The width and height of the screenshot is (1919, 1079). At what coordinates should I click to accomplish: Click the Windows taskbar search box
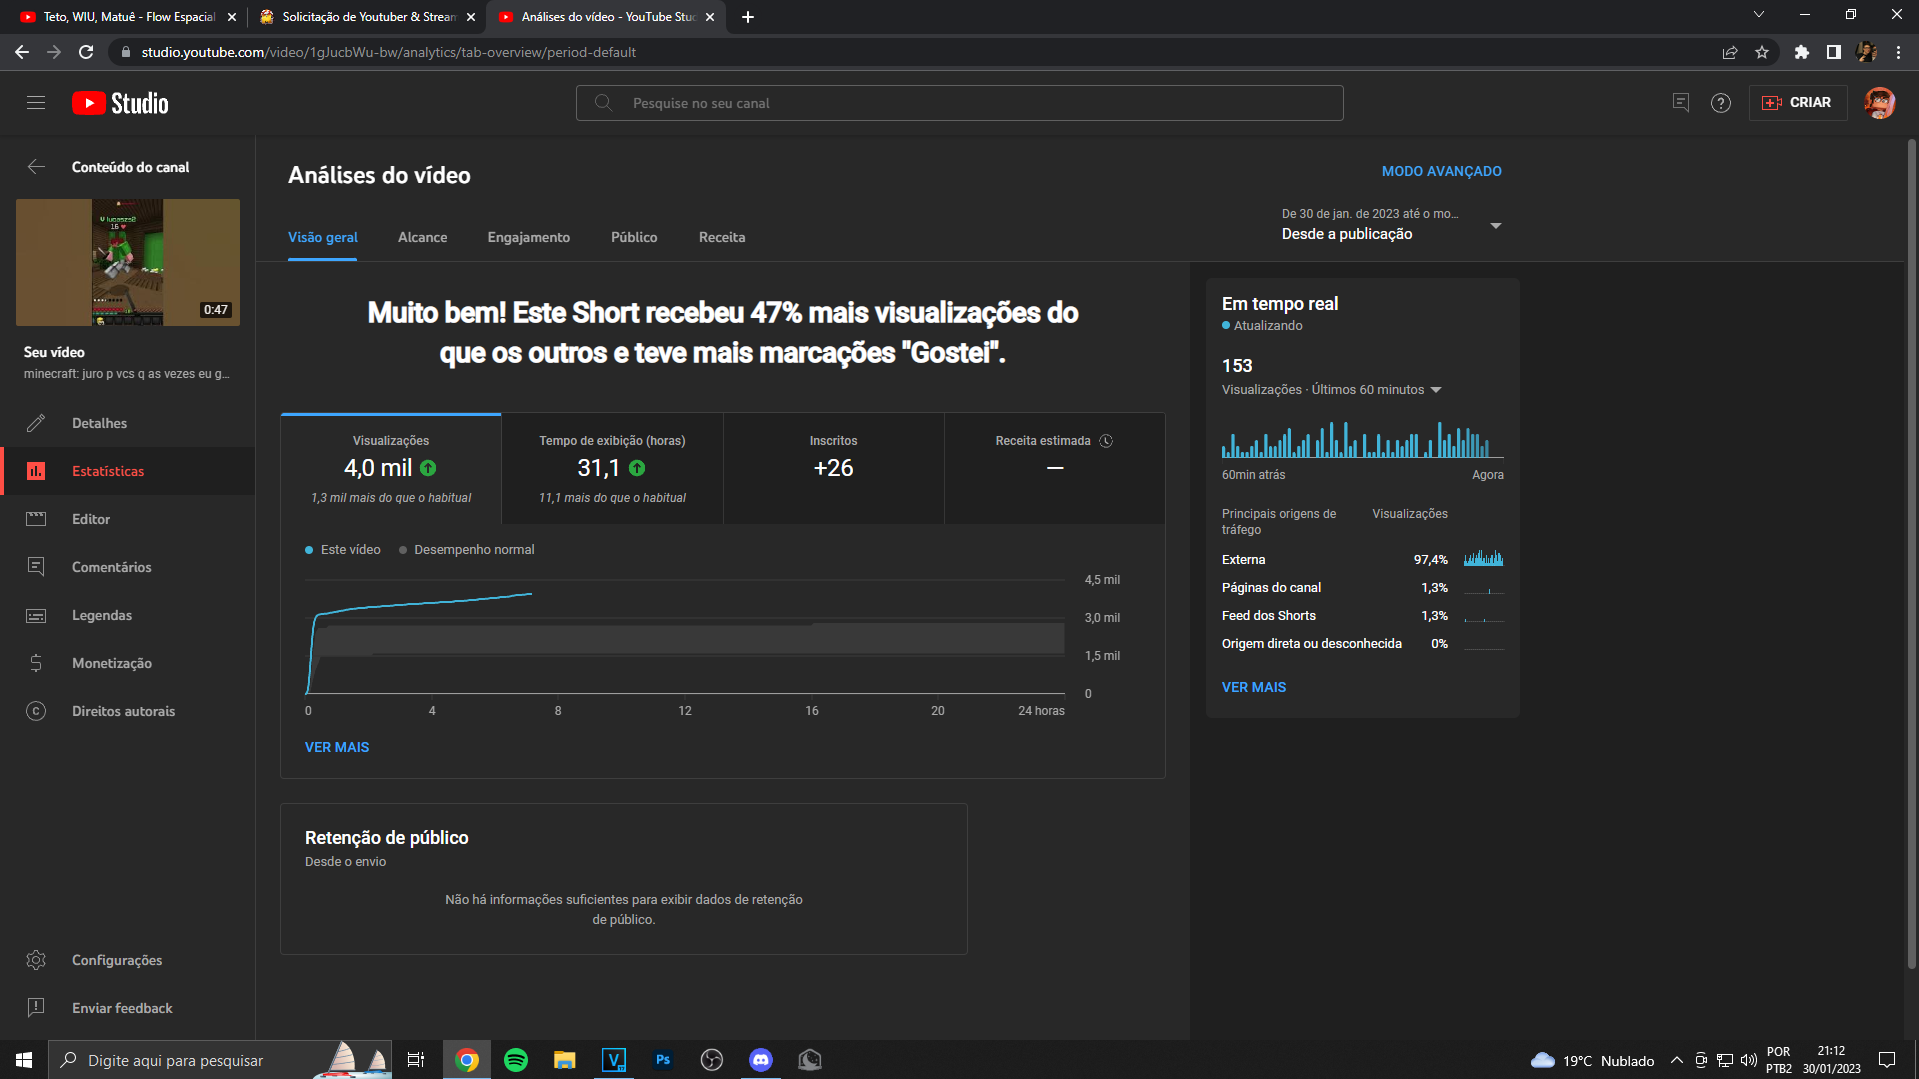(x=220, y=1060)
